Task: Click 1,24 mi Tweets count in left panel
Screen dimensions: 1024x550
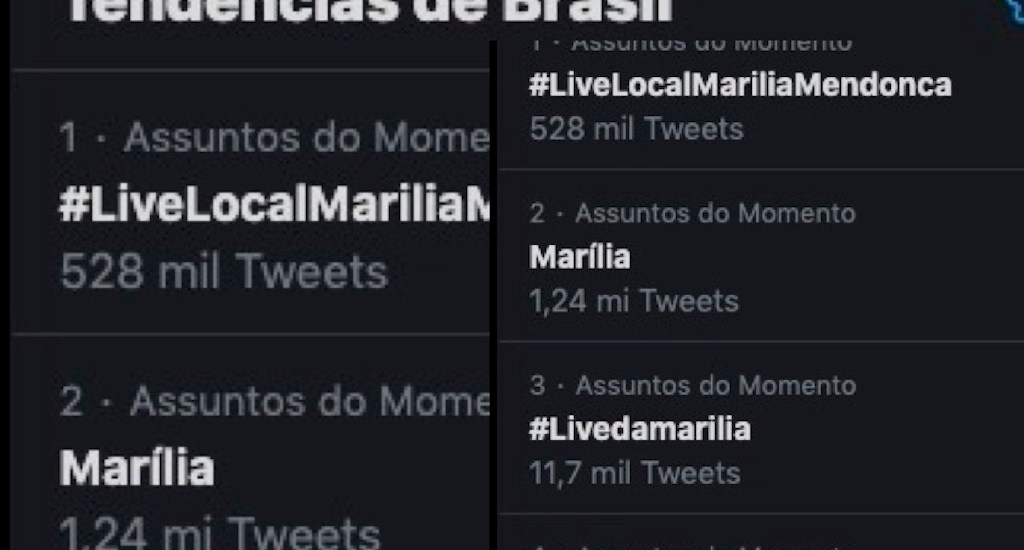Action: [x=220, y=533]
